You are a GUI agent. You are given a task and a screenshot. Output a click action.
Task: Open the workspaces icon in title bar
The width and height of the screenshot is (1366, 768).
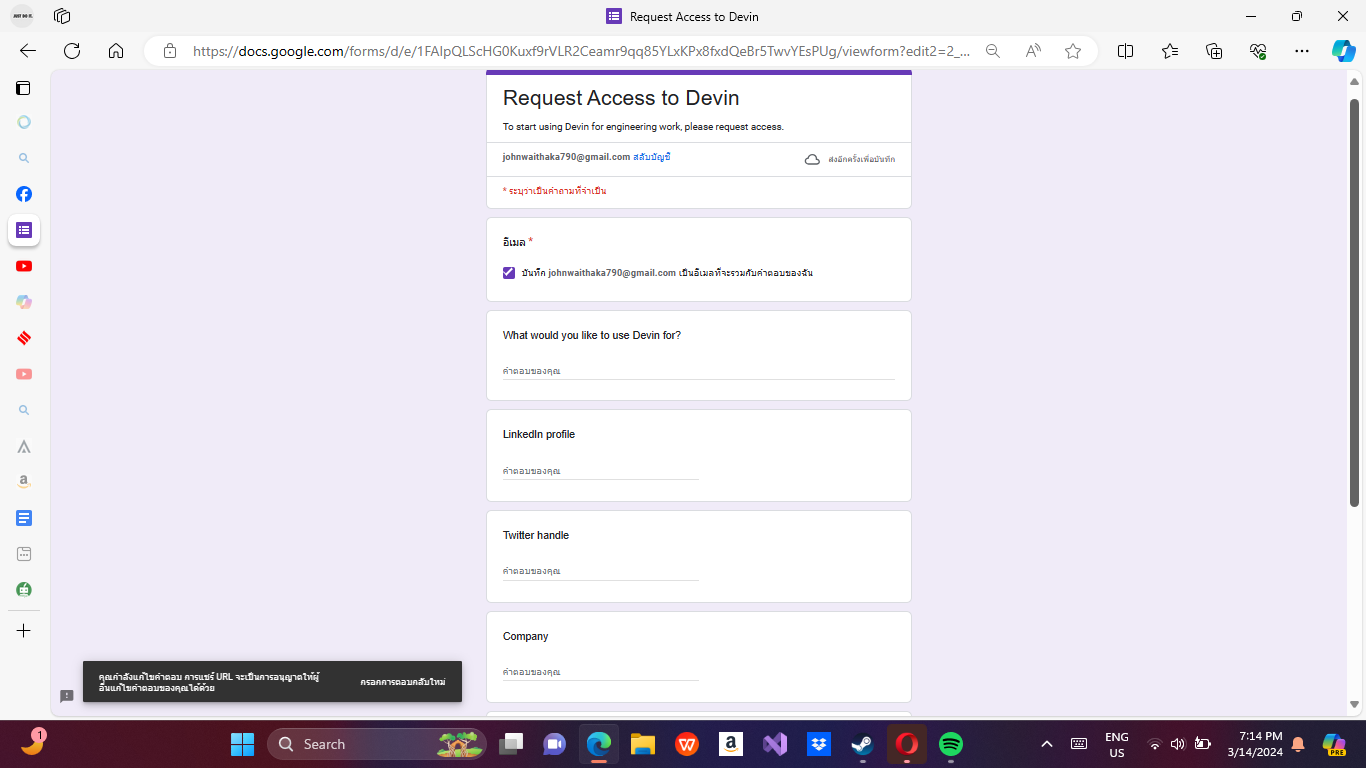point(62,16)
